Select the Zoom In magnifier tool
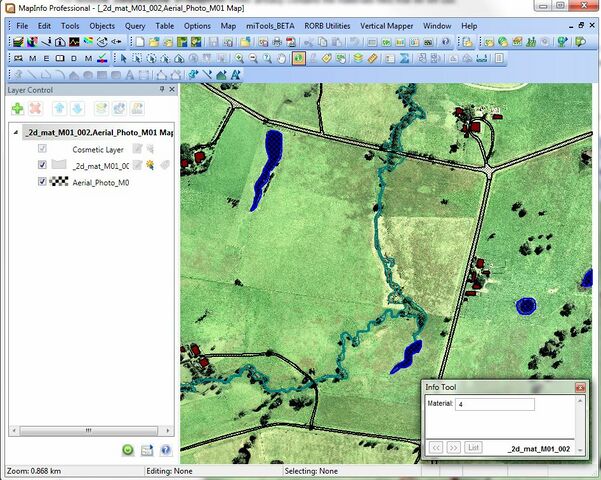 [239, 58]
